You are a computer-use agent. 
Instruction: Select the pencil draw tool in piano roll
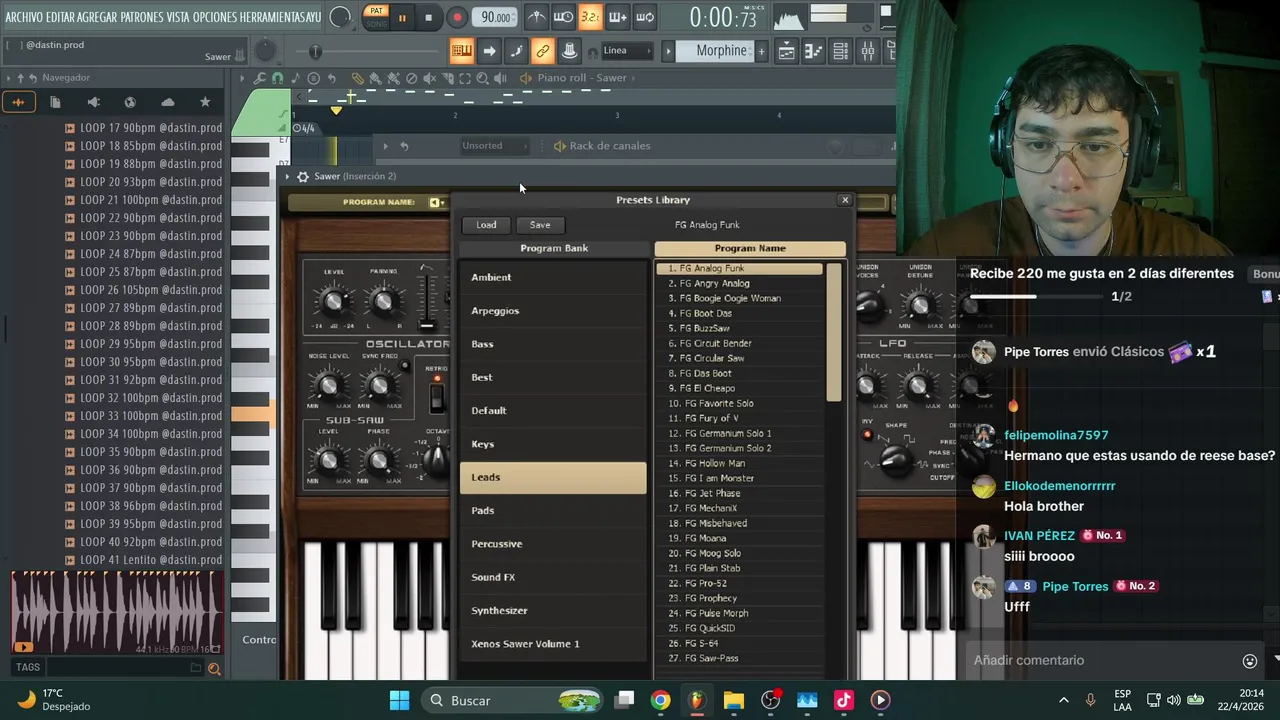[357, 78]
